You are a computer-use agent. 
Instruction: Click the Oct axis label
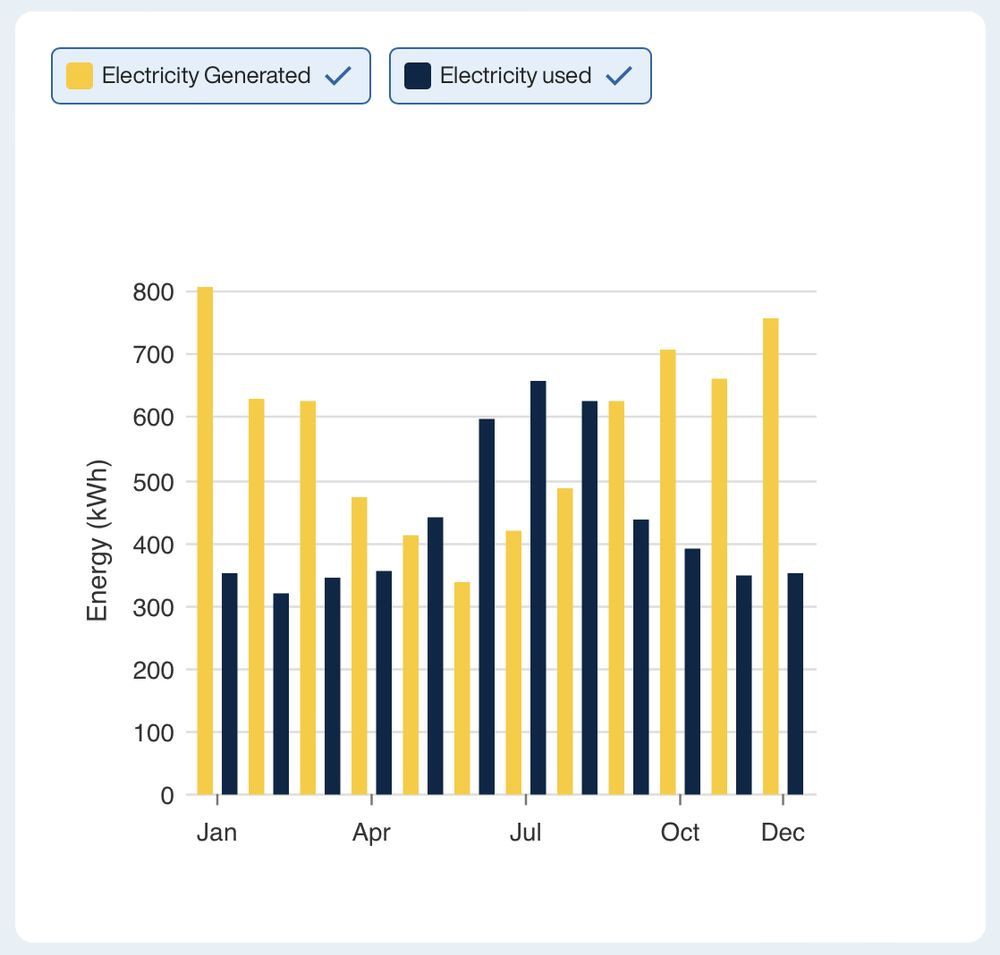pyautogui.click(x=680, y=833)
